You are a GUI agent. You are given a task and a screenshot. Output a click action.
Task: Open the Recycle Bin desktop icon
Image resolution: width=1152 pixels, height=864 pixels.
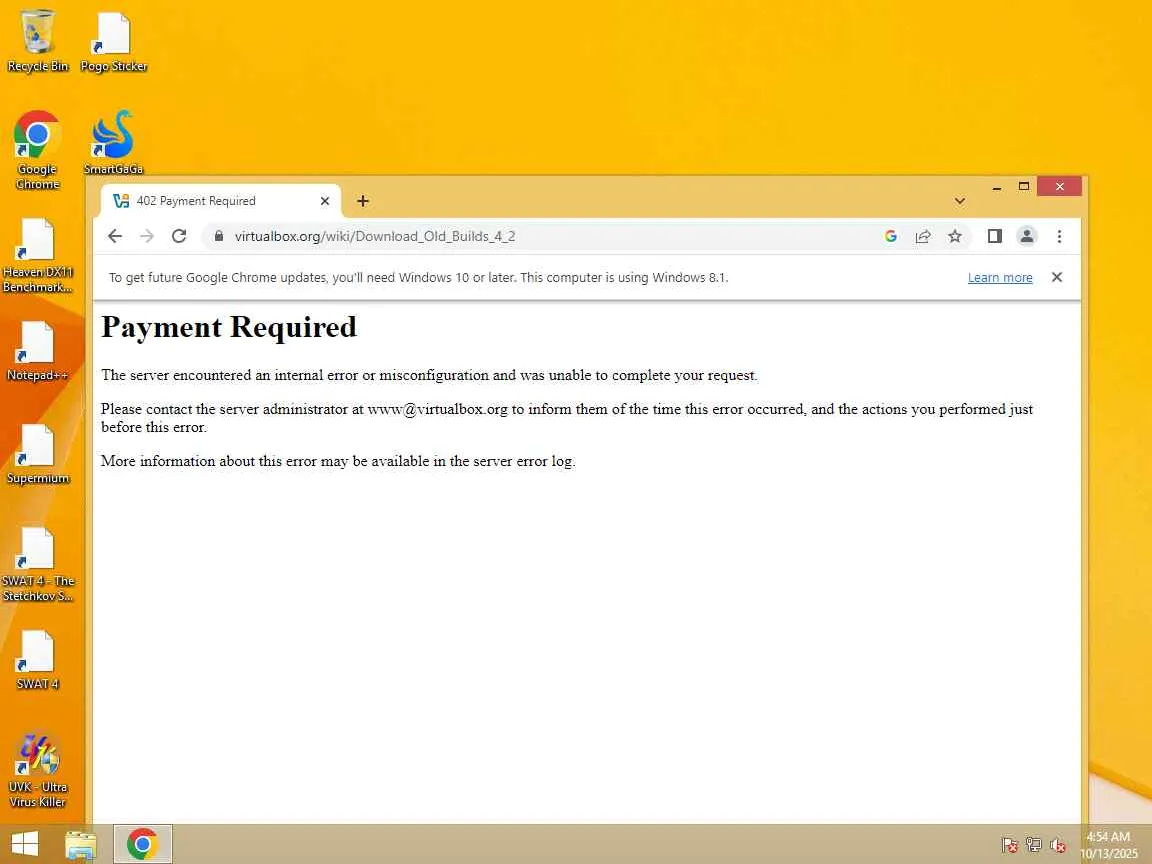(x=37, y=41)
